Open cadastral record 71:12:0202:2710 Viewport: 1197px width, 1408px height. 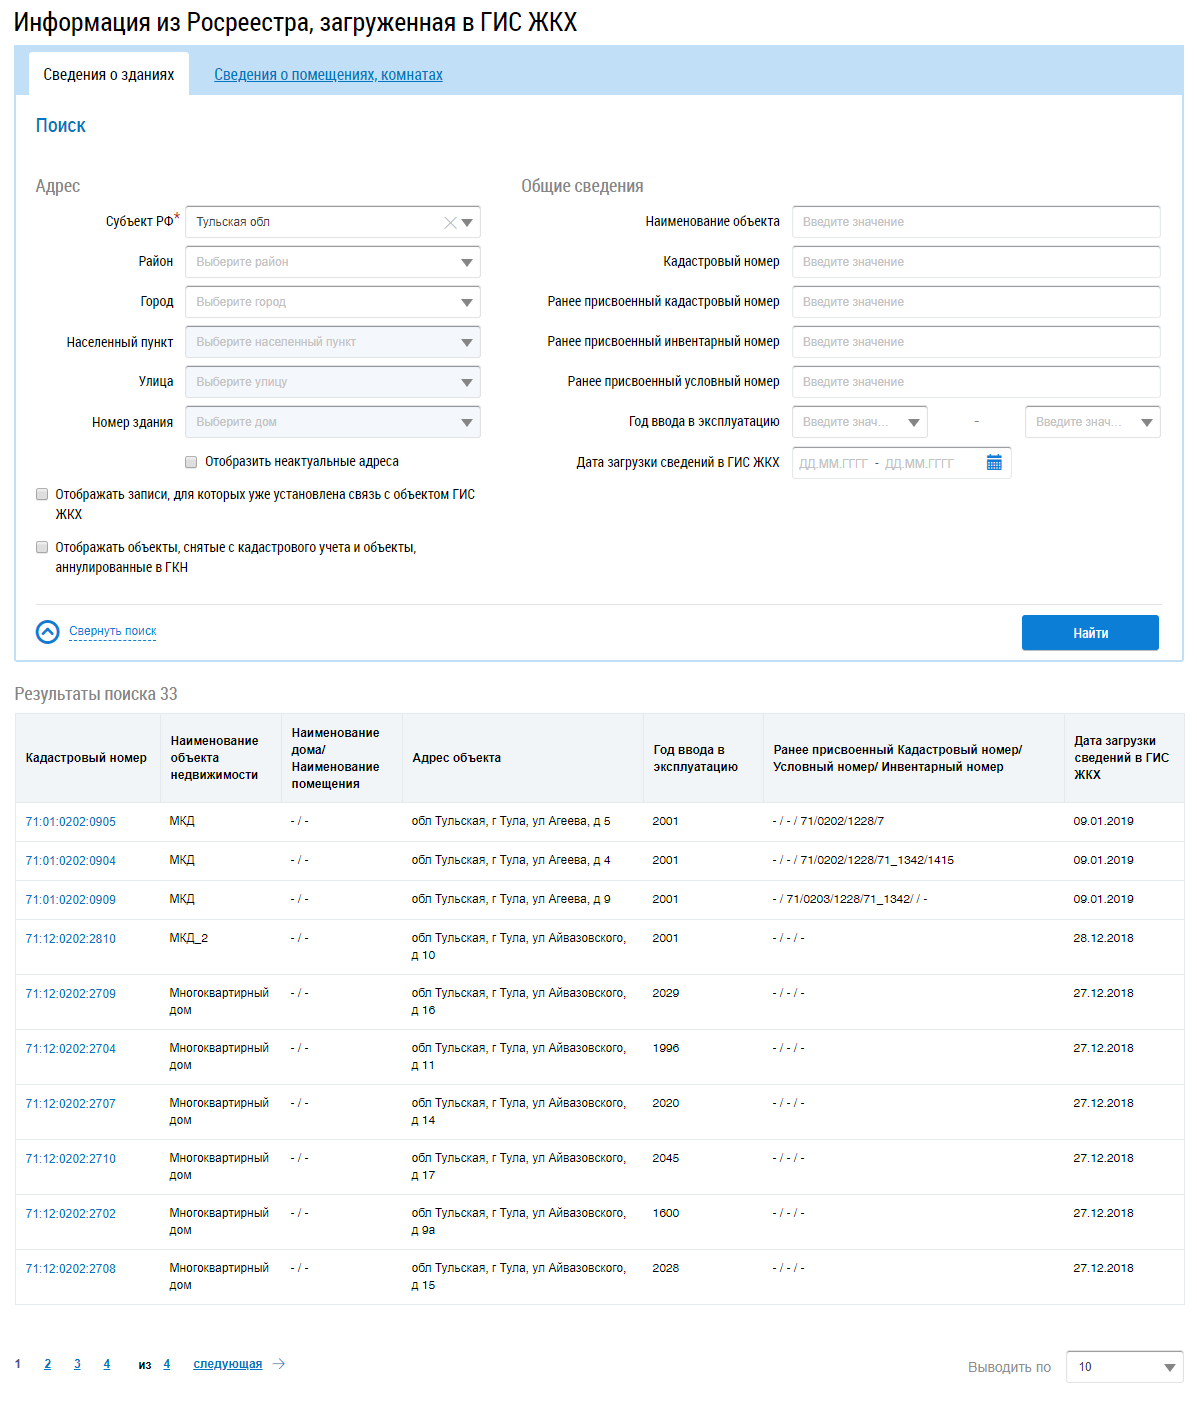tap(71, 1159)
